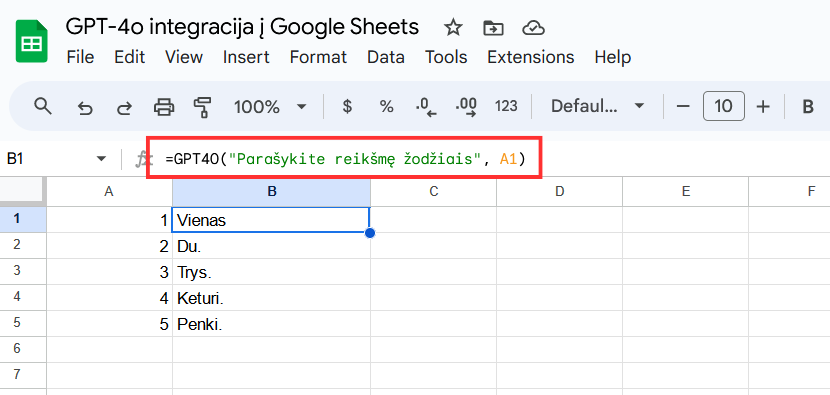Click the search menus magnifier icon
Viewport: 830px width, 395px height.
43,106
